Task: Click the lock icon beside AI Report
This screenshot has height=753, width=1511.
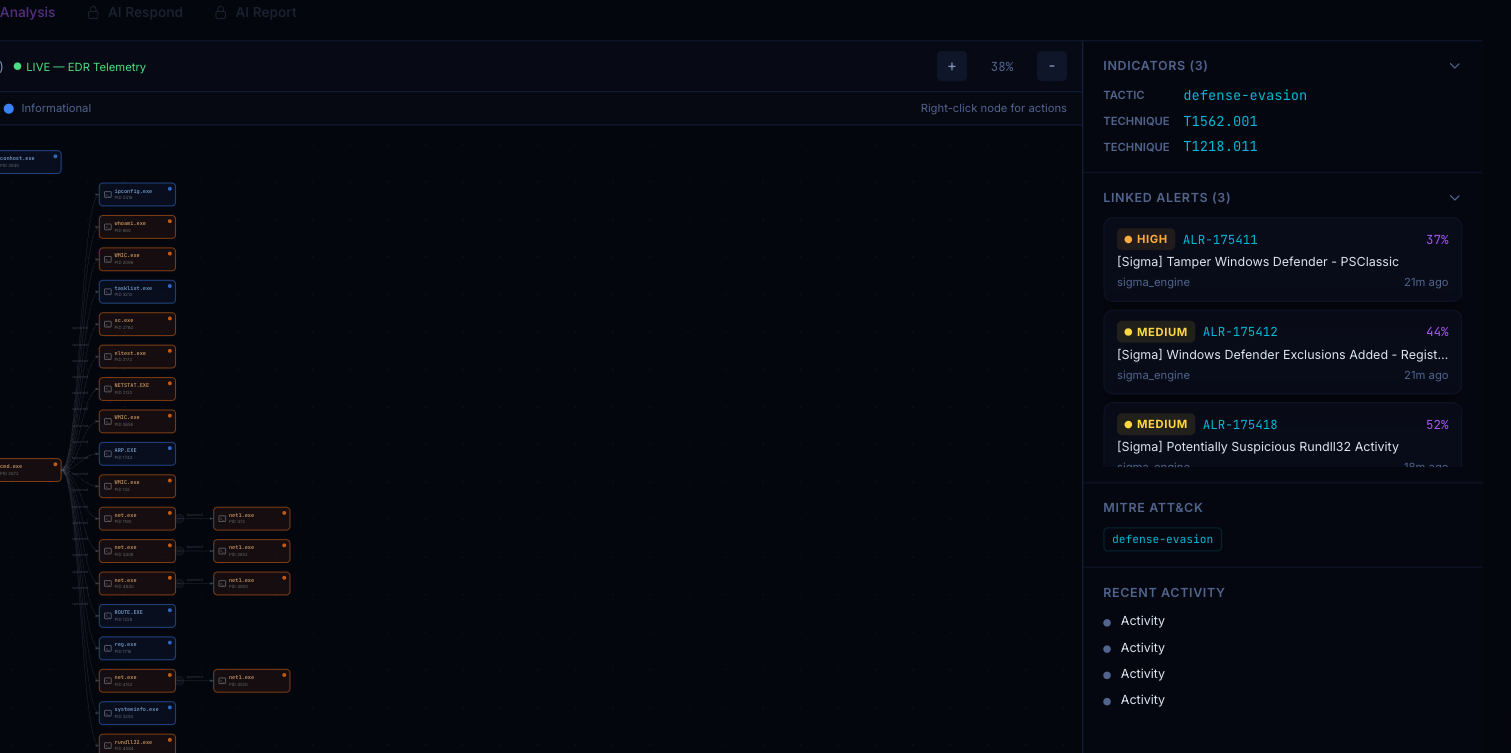Action: 220,13
